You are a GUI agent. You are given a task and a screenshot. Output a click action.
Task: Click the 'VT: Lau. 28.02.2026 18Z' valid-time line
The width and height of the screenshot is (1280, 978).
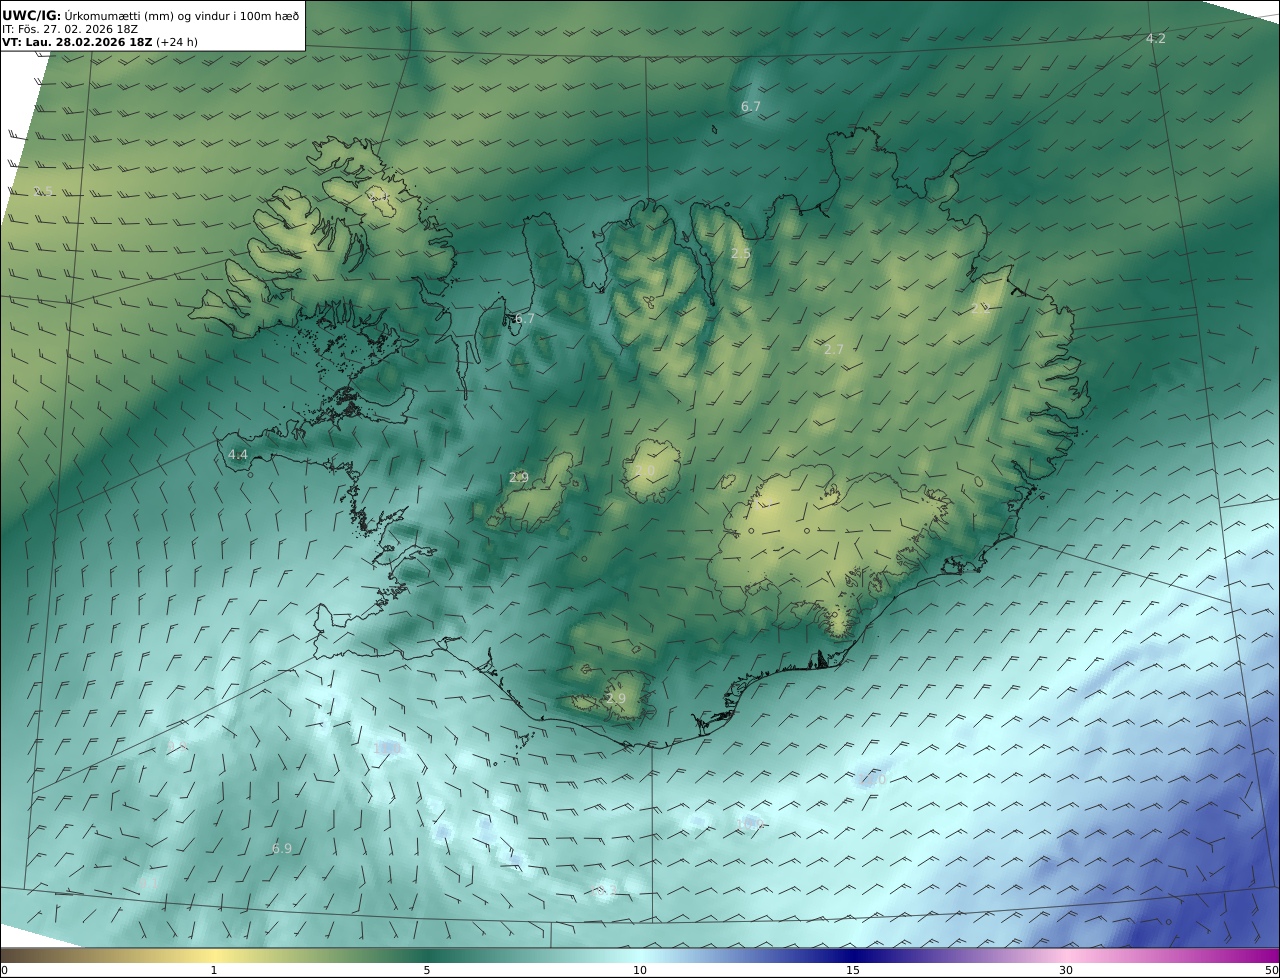pos(77,42)
